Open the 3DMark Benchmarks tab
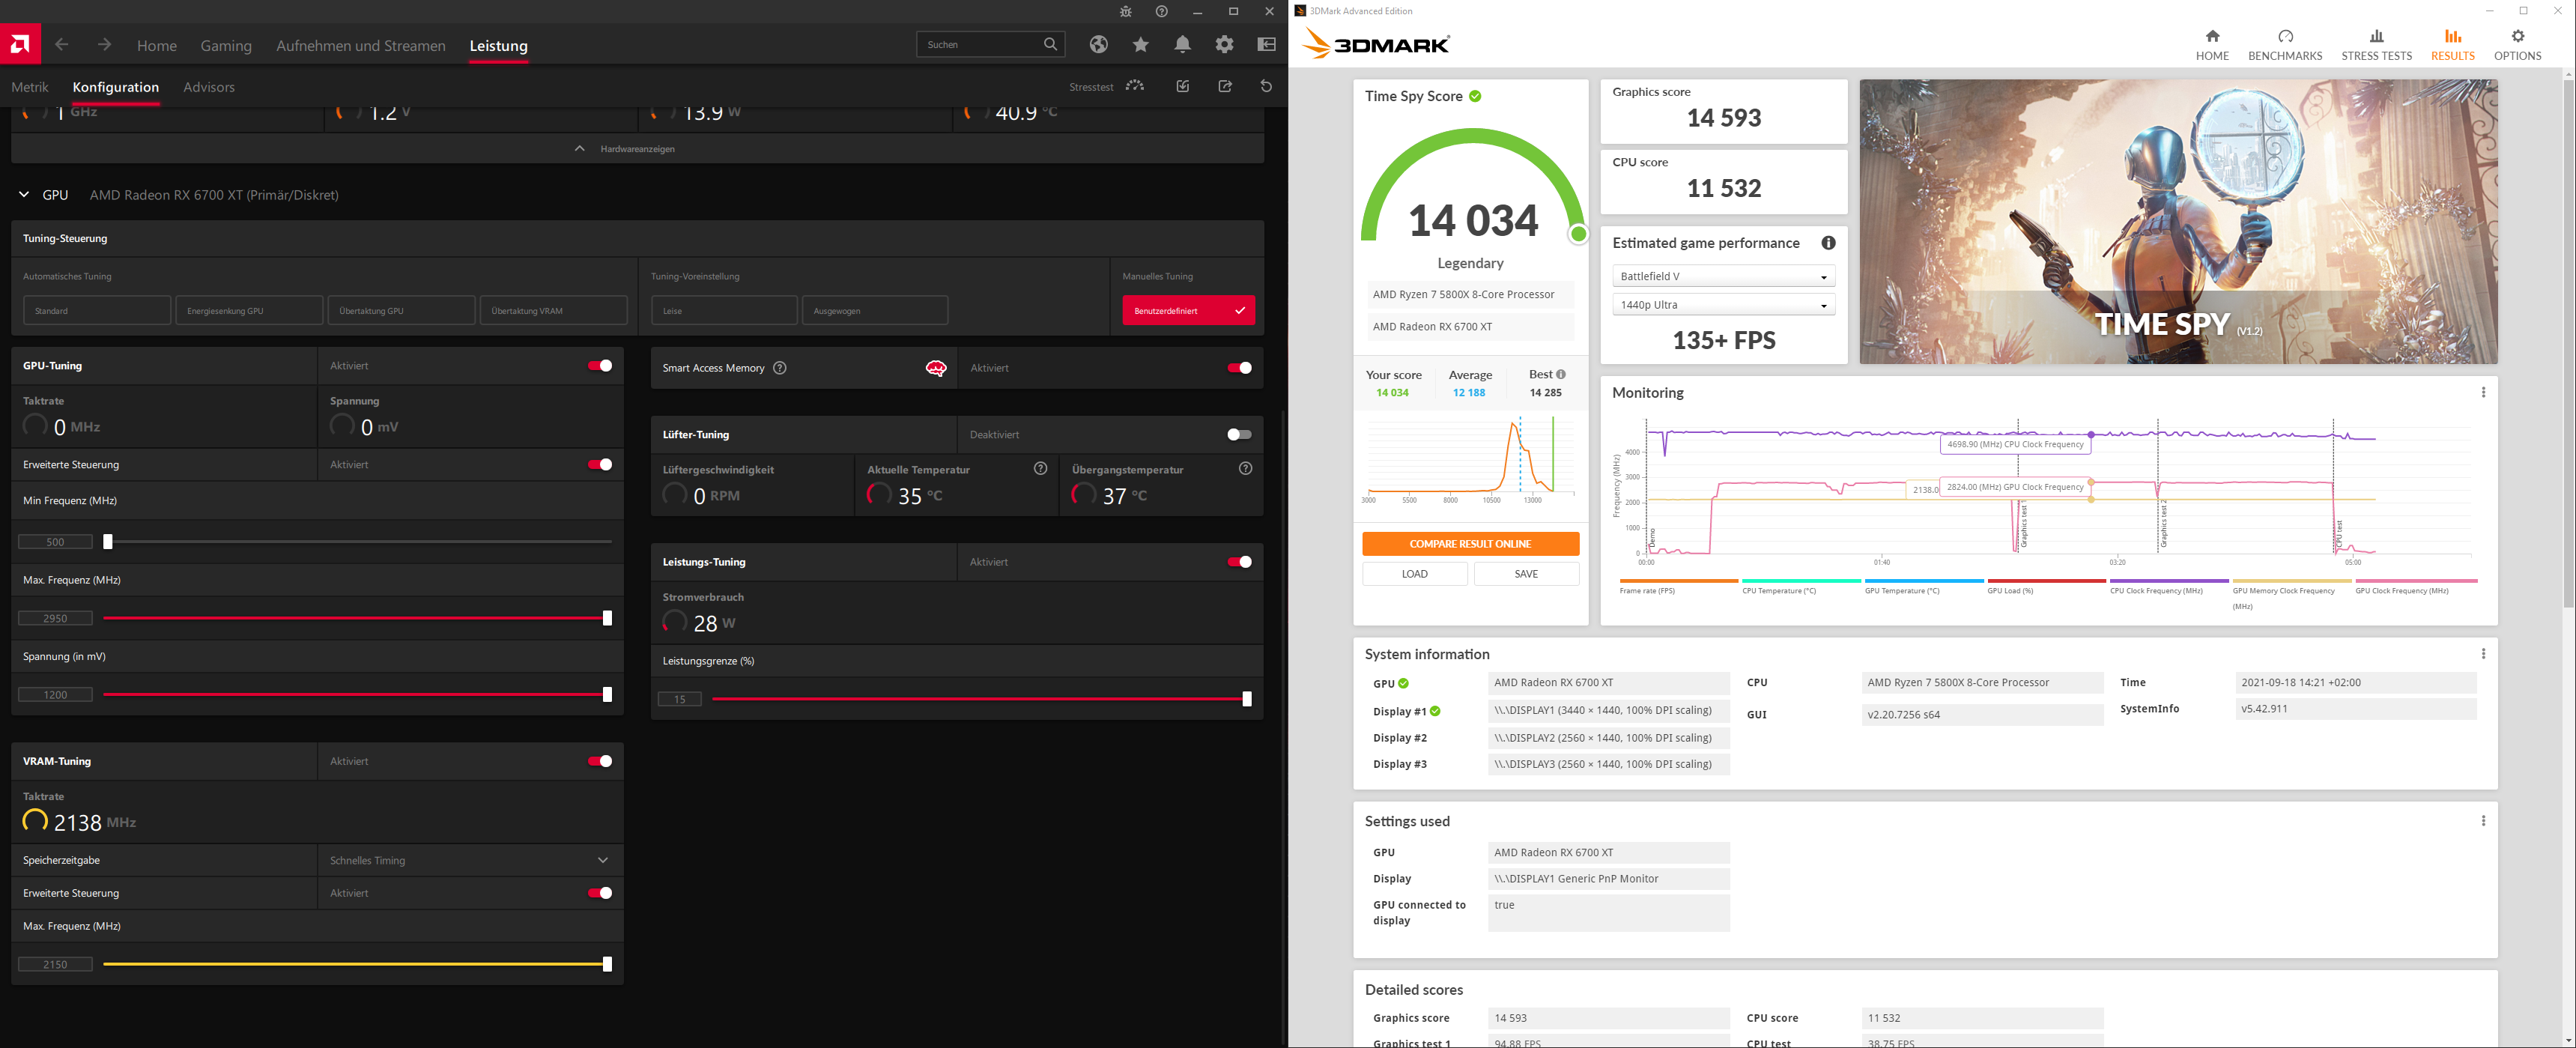The height and width of the screenshot is (1048, 2576). (x=2285, y=45)
